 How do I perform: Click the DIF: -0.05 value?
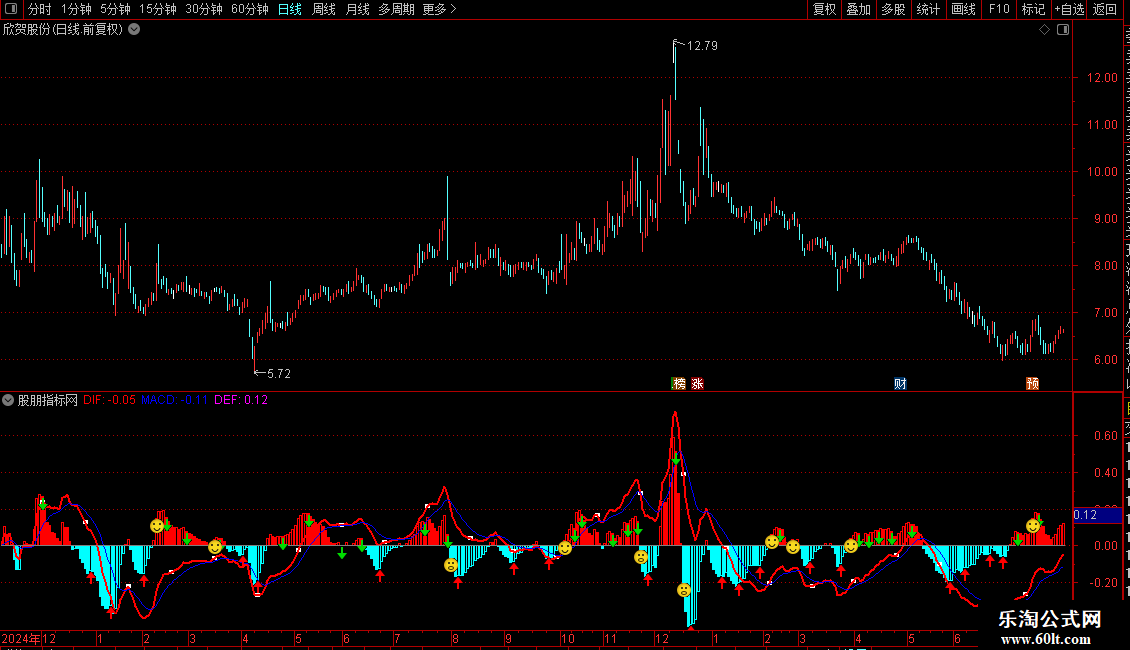tap(110, 400)
